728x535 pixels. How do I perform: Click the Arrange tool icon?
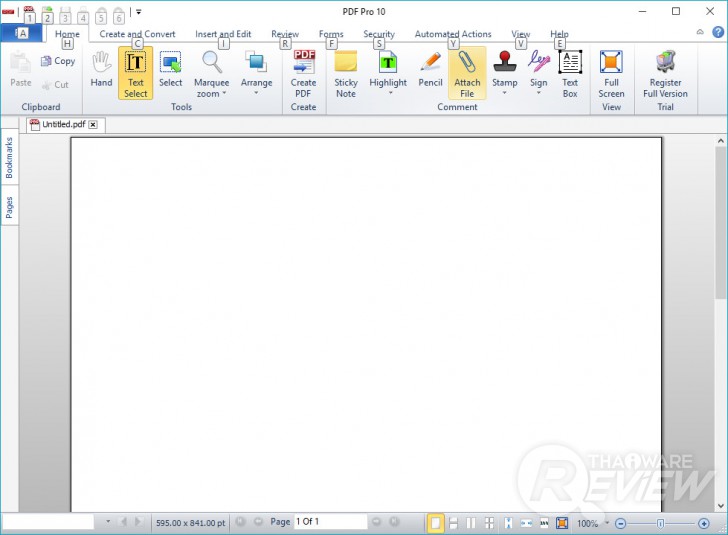click(x=256, y=62)
